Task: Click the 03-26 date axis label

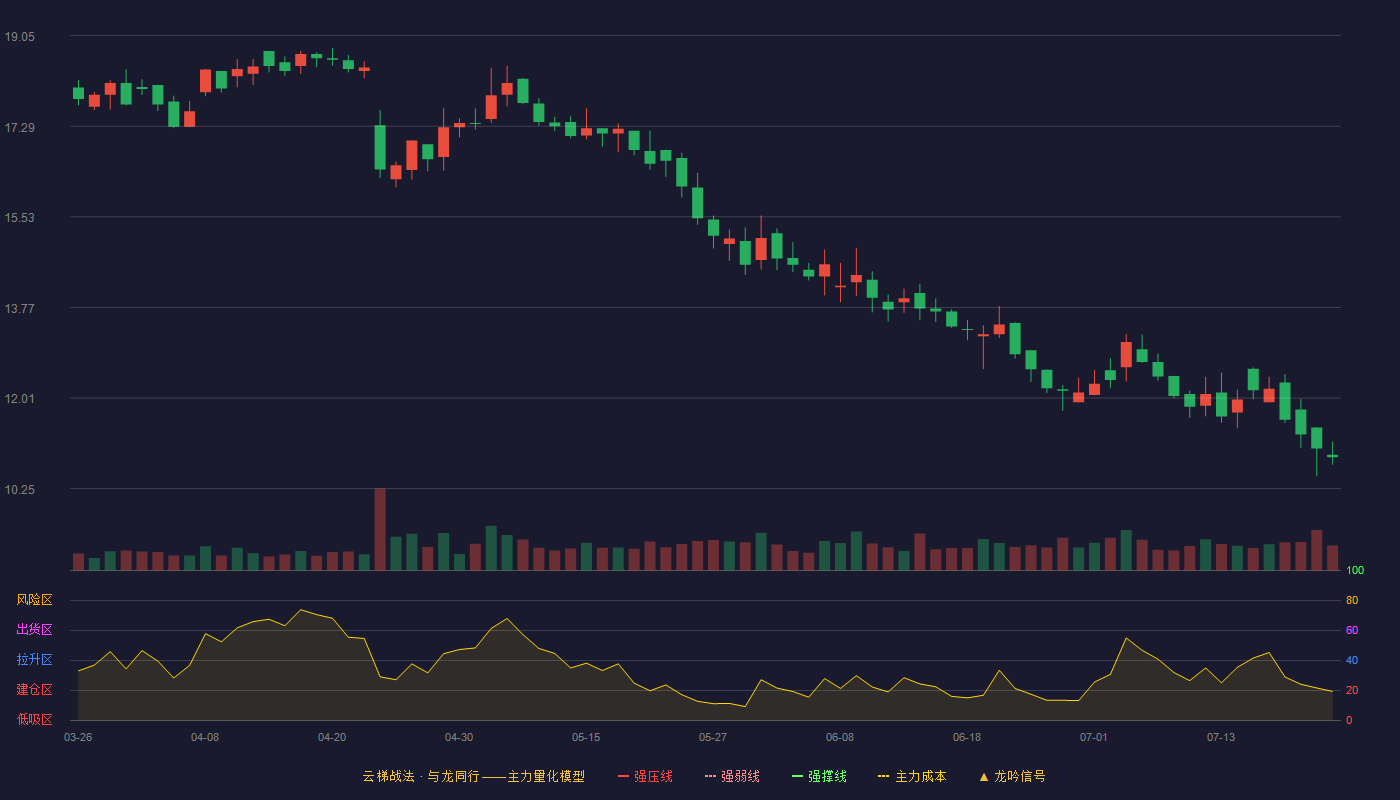Action: click(x=78, y=737)
